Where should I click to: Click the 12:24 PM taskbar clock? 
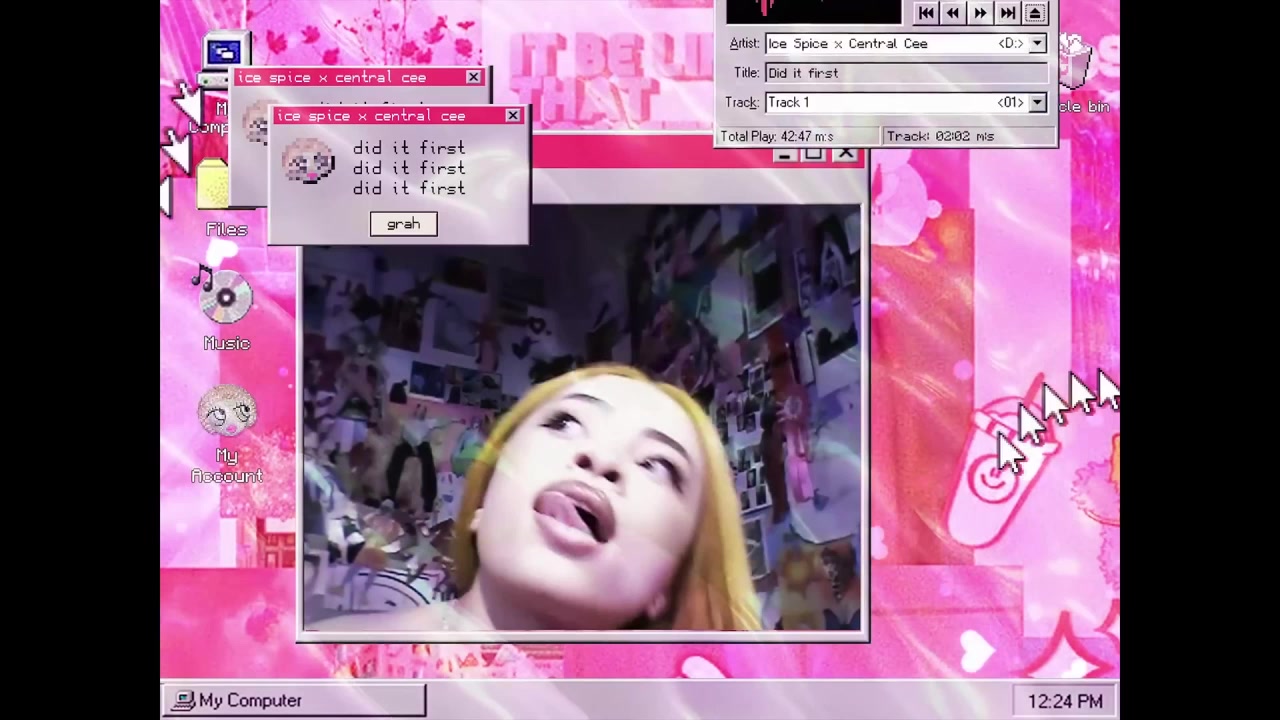(x=1065, y=702)
